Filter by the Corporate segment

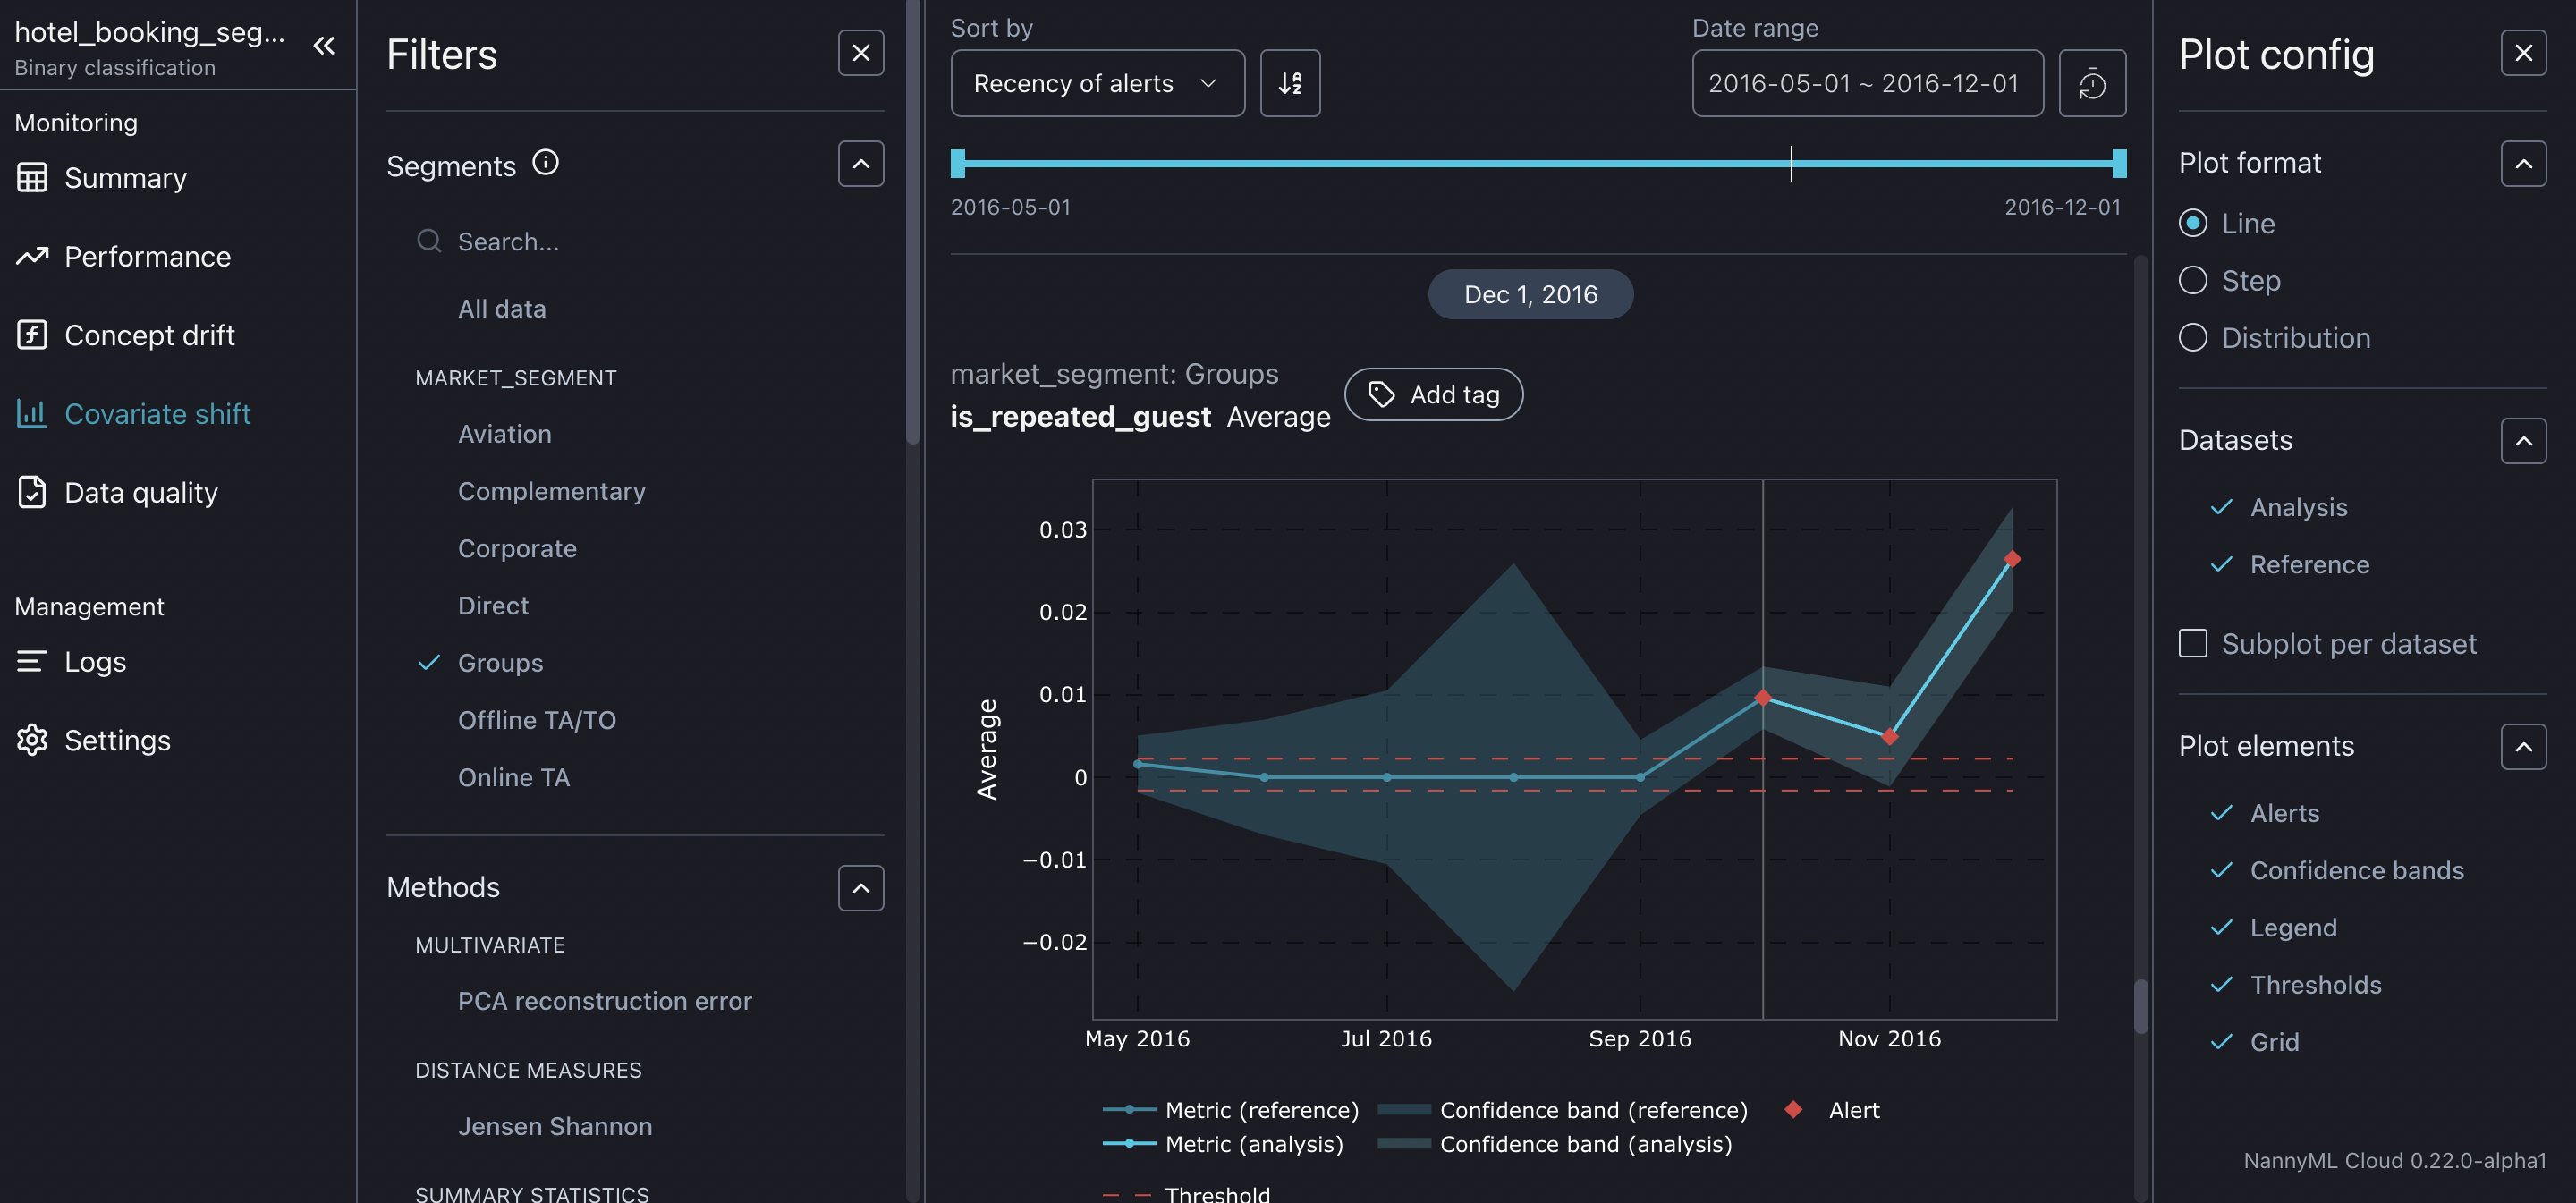tap(517, 549)
